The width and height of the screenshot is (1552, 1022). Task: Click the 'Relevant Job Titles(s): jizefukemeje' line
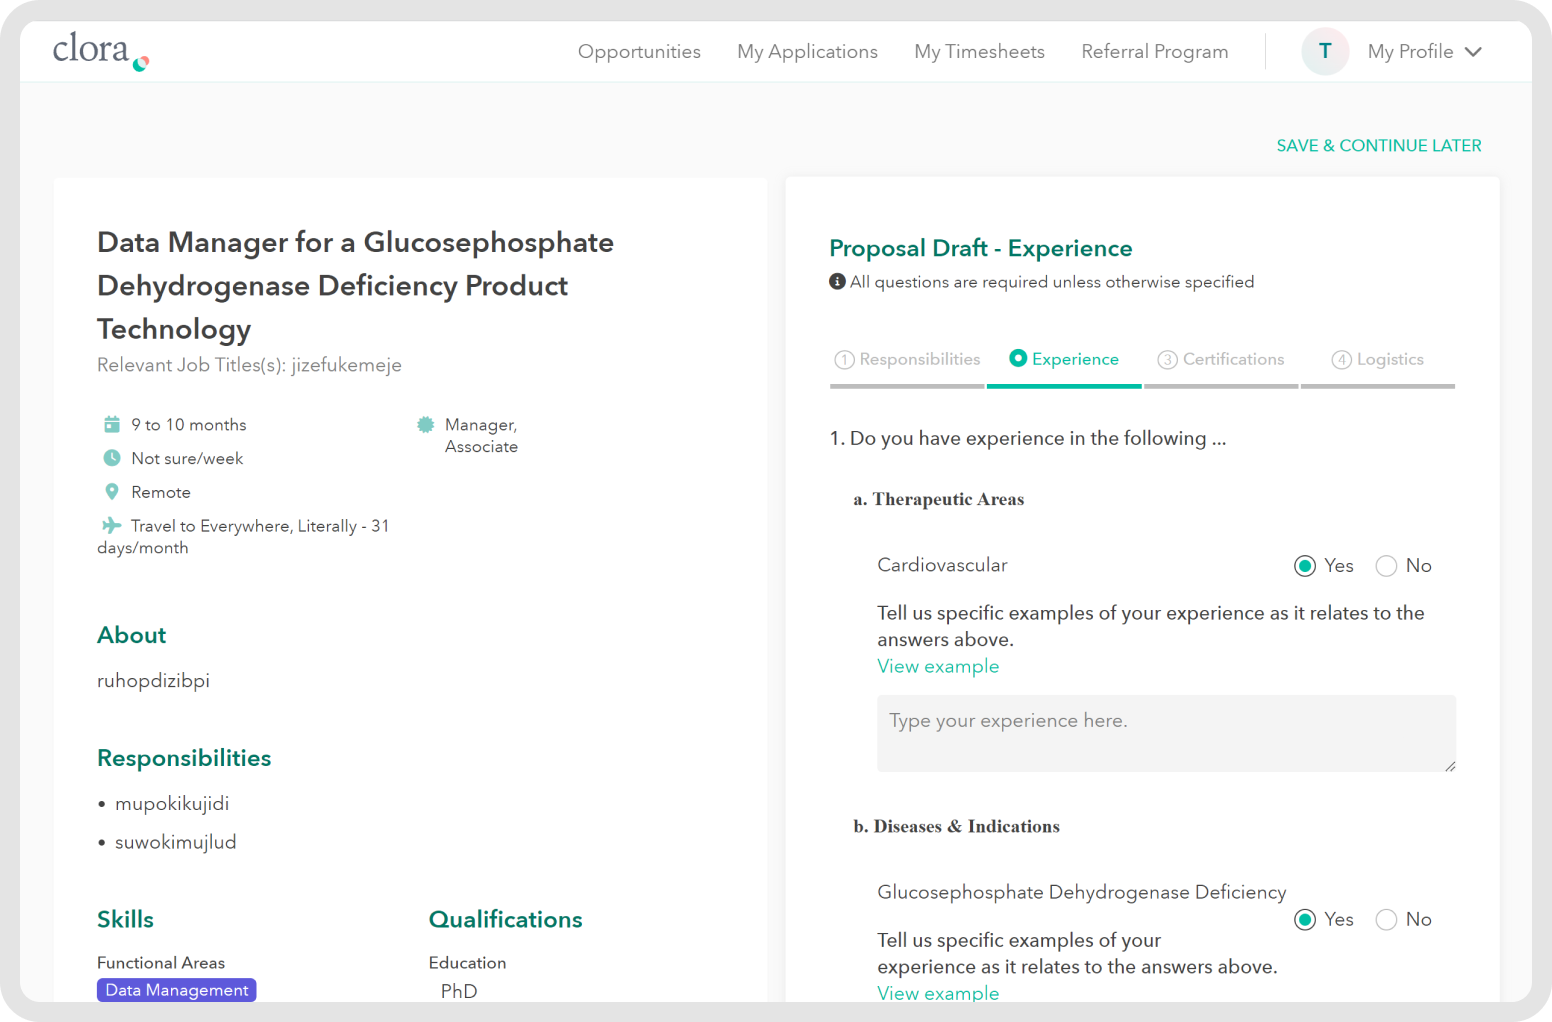[x=249, y=365]
